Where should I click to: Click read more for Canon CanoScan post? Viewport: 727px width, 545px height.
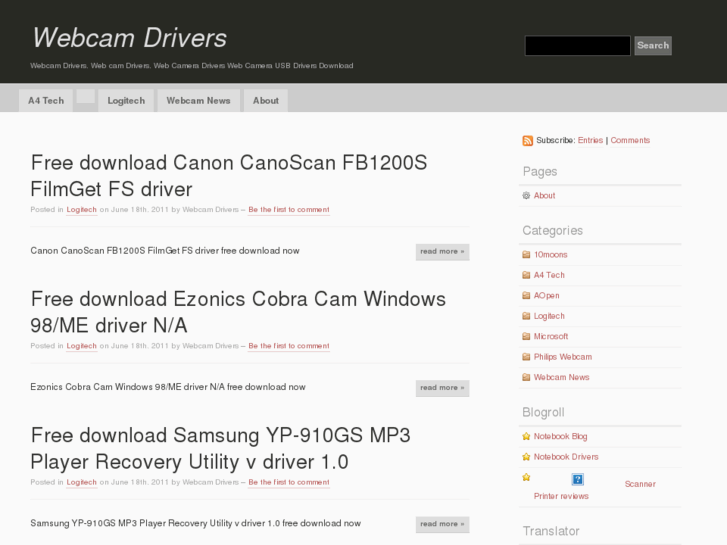[x=442, y=252]
